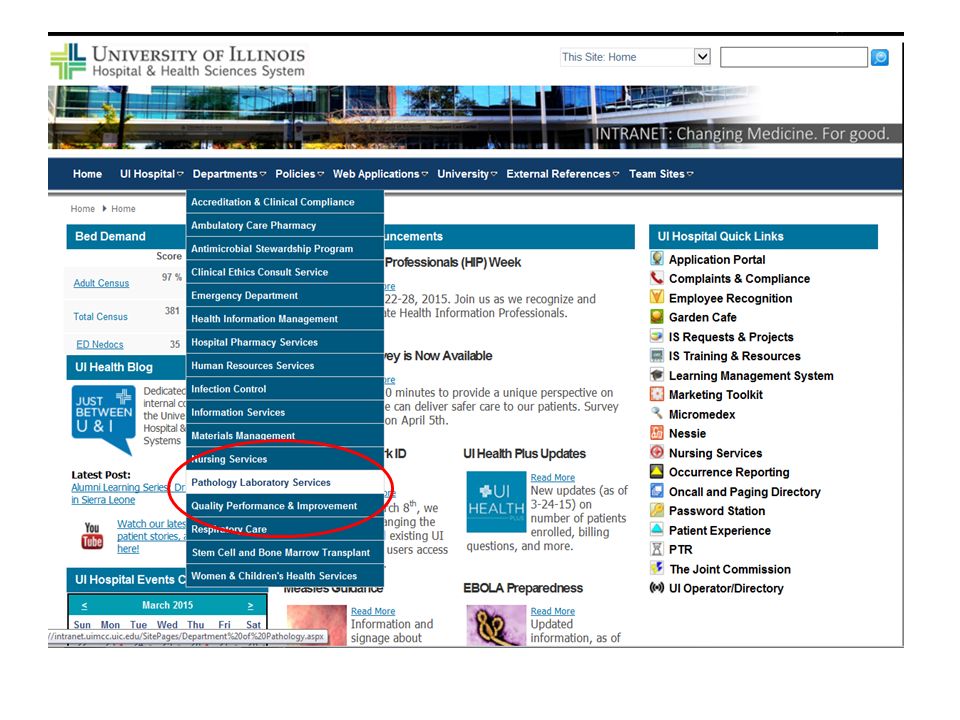Open the Watch our latest patient stories link
This screenshot has width=960, height=720.
point(151,536)
